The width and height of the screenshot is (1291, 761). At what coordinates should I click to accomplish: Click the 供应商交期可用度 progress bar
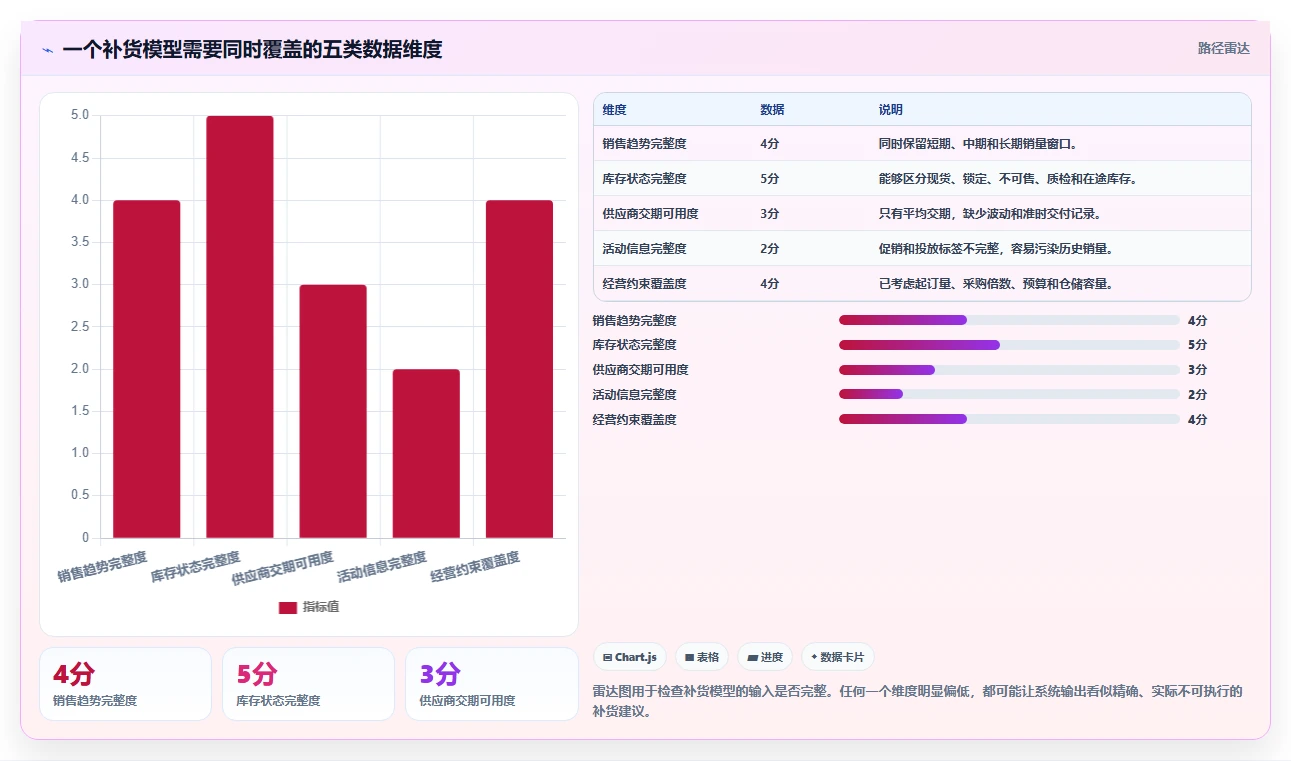[x=1009, y=370]
